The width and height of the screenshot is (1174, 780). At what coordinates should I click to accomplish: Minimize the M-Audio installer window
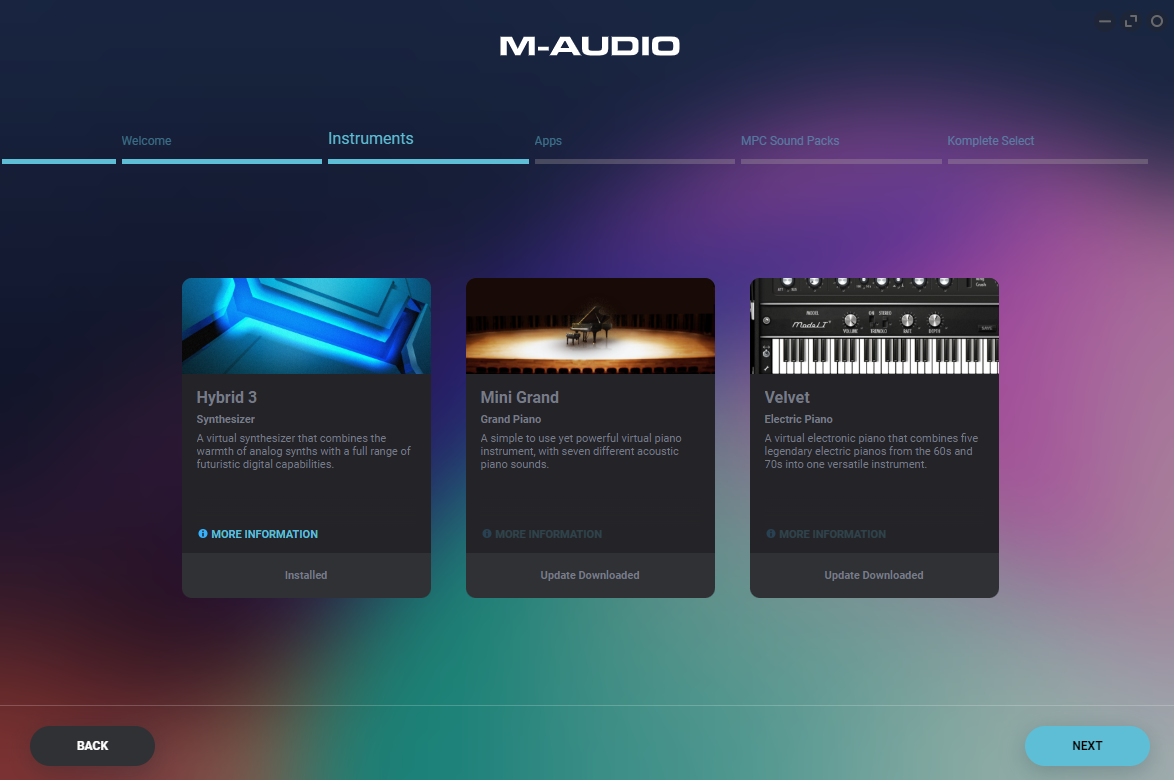1104,21
